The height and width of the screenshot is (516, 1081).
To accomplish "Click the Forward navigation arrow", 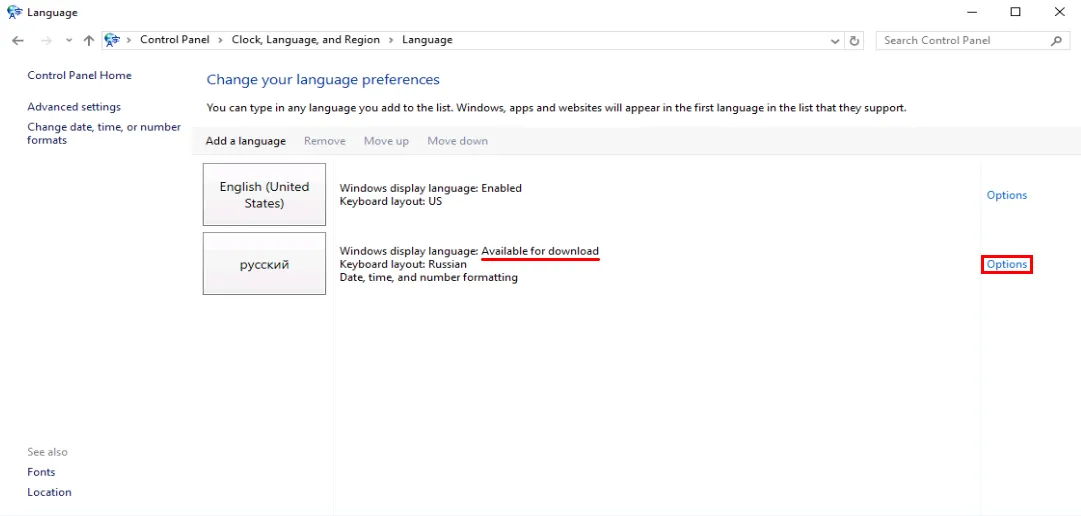I will 46,40.
